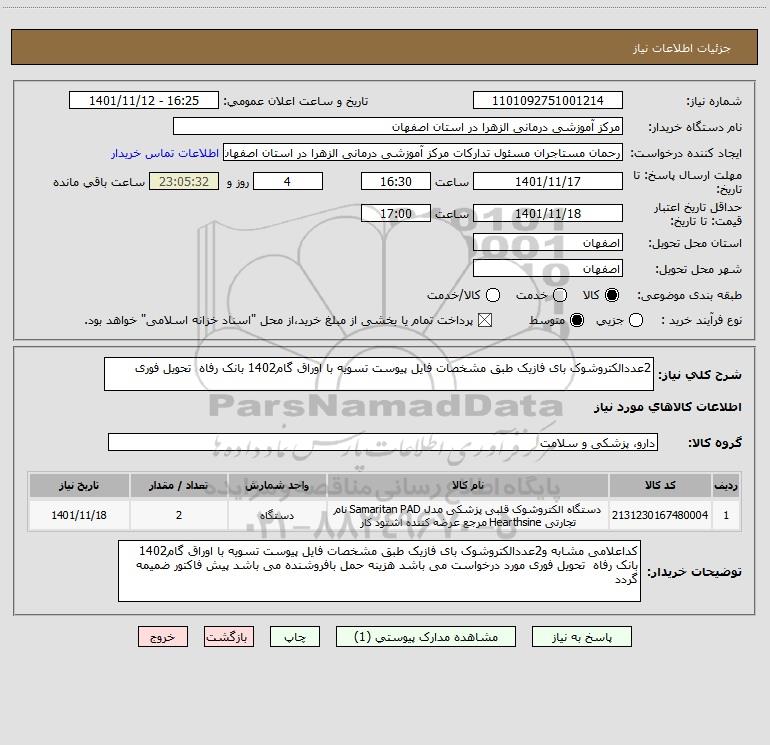The image size is (770, 745).
Task: Click شماره نیاز label
Action: tap(714, 101)
